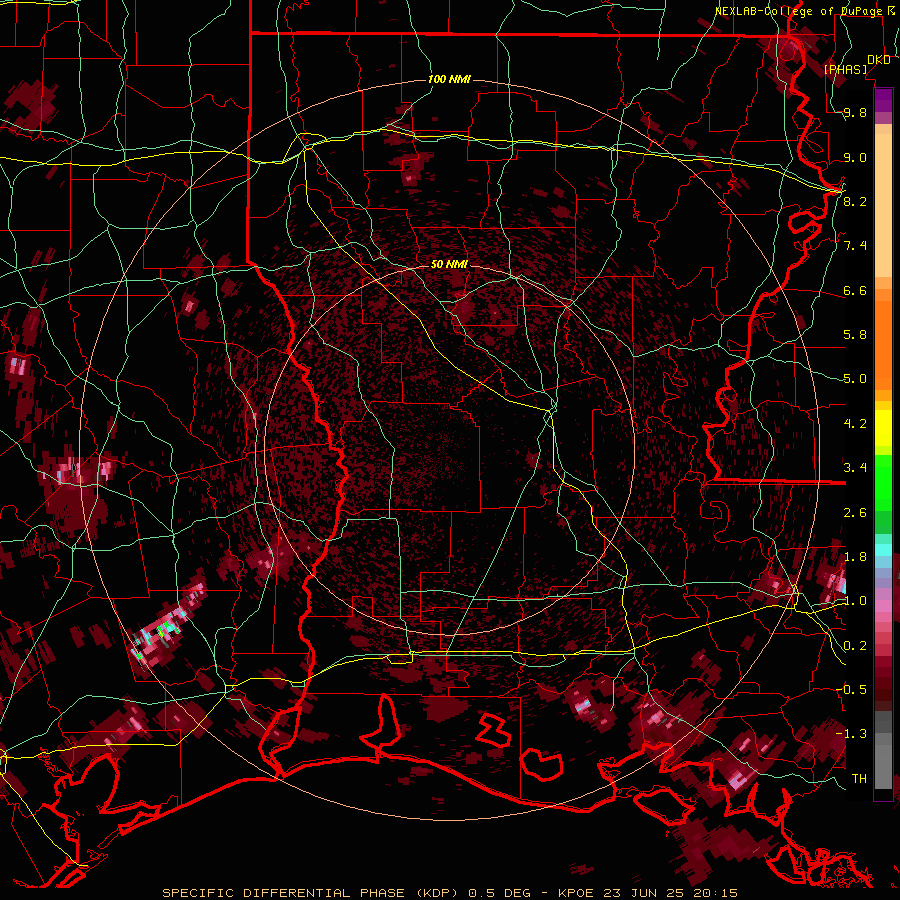Click the 2.6 legend value

pos(855,513)
